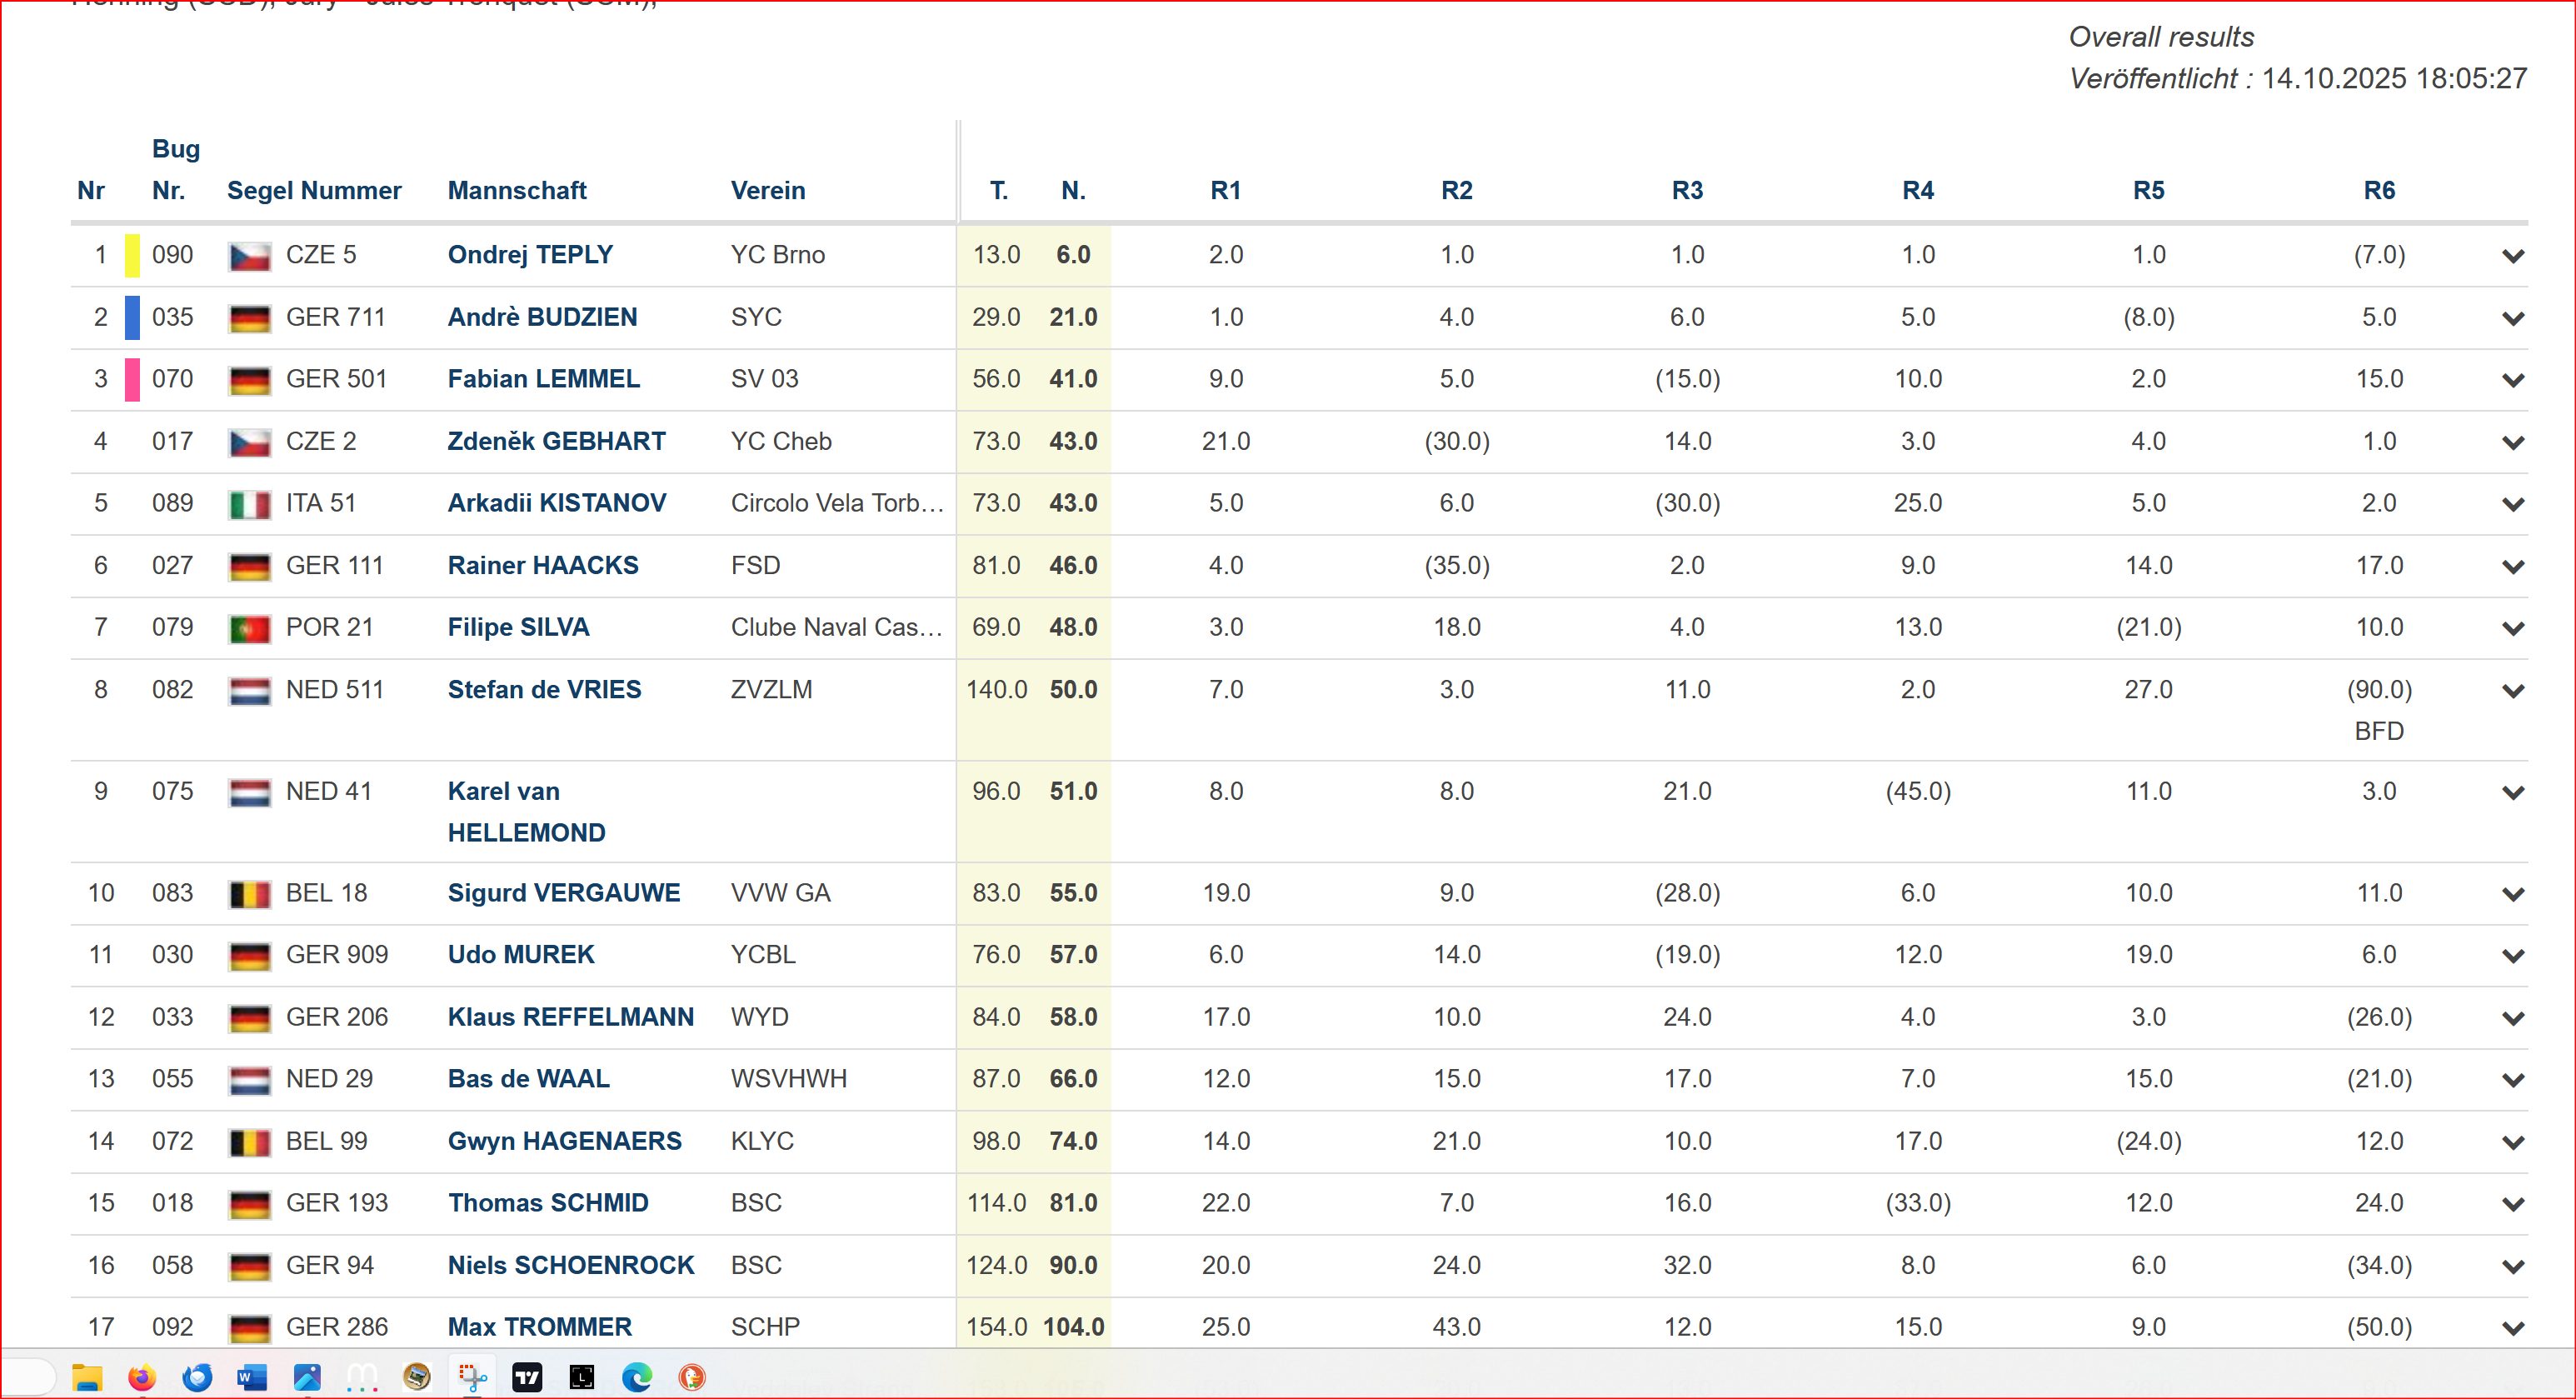This screenshot has width=2576, height=1399.
Task: Open TradingView app in taskbar
Action: (x=527, y=1377)
